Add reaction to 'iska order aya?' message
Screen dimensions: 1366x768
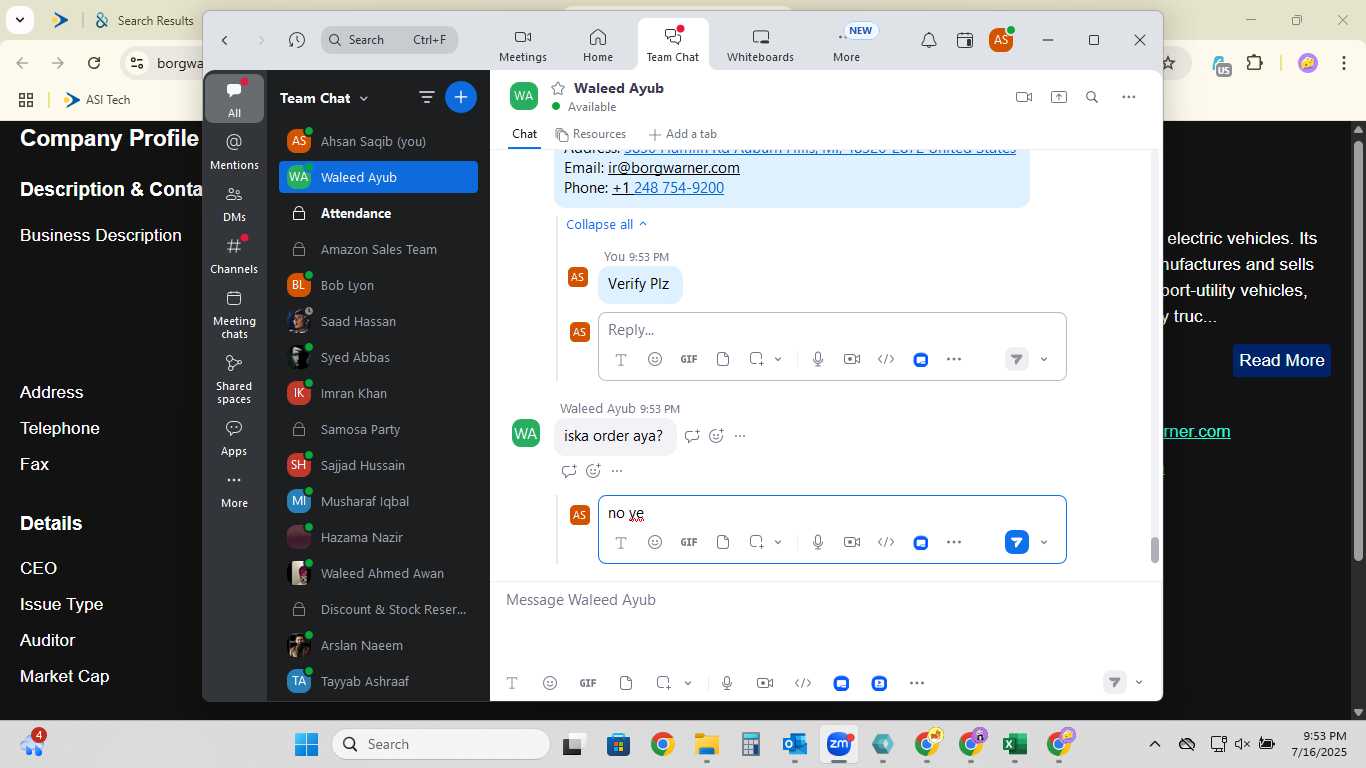pyautogui.click(x=716, y=436)
